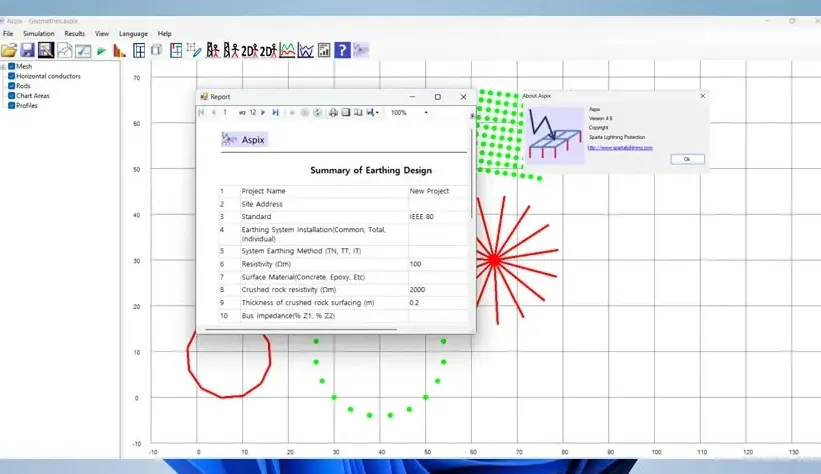Toggle the Rods checkbox
821x474 pixels.
click(12, 86)
